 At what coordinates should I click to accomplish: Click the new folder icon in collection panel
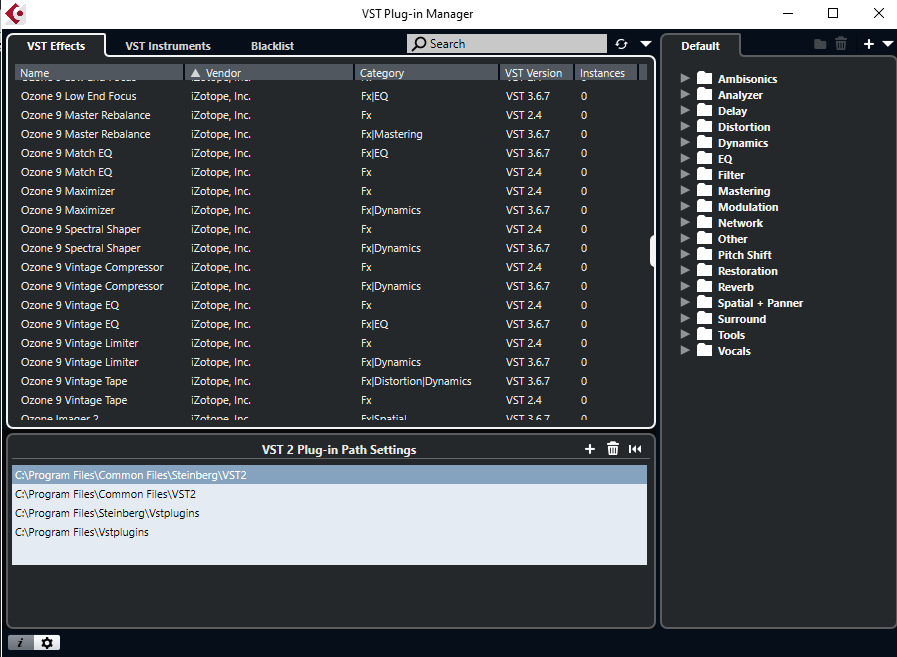820,44
